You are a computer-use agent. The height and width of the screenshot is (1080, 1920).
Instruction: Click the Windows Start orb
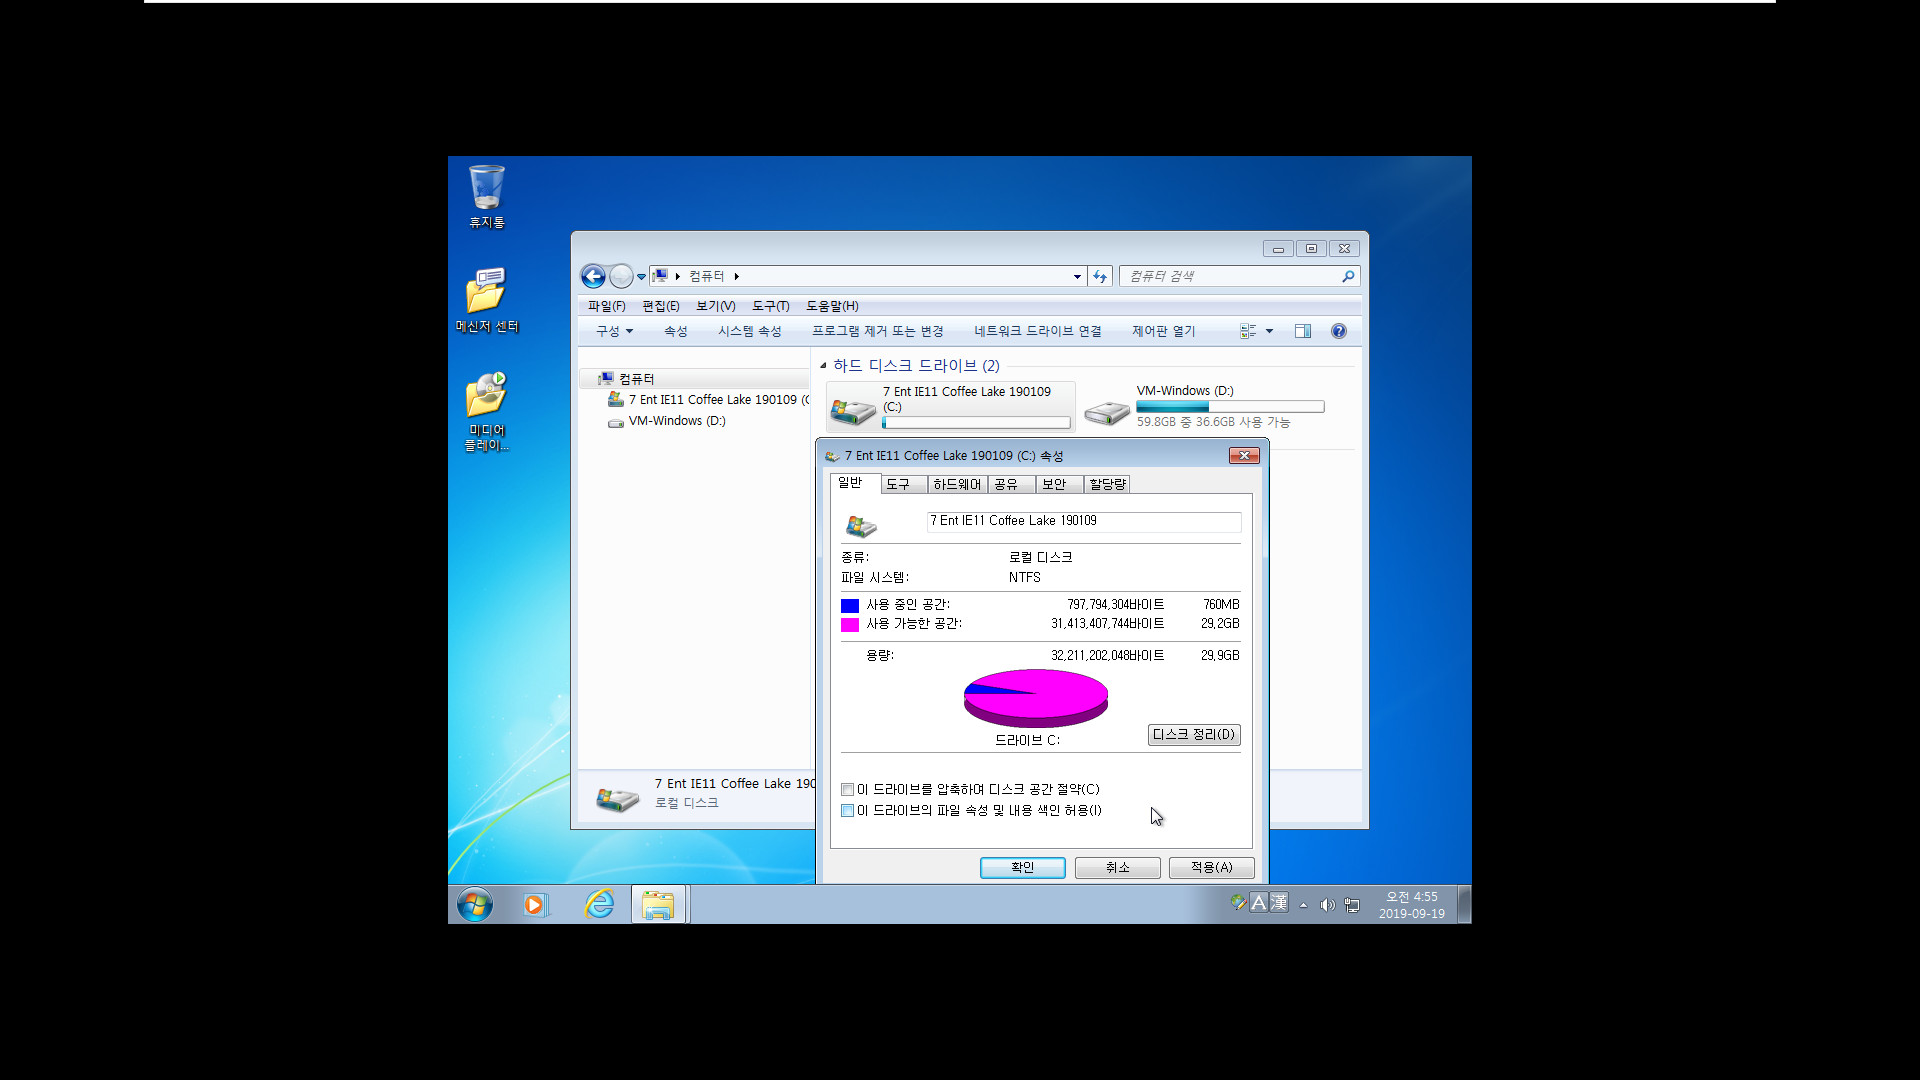click(475, 904)
